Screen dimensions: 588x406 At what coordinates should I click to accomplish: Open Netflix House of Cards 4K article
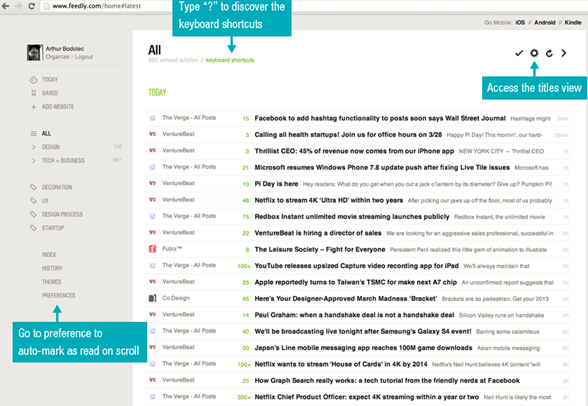(x=341, y=364)
